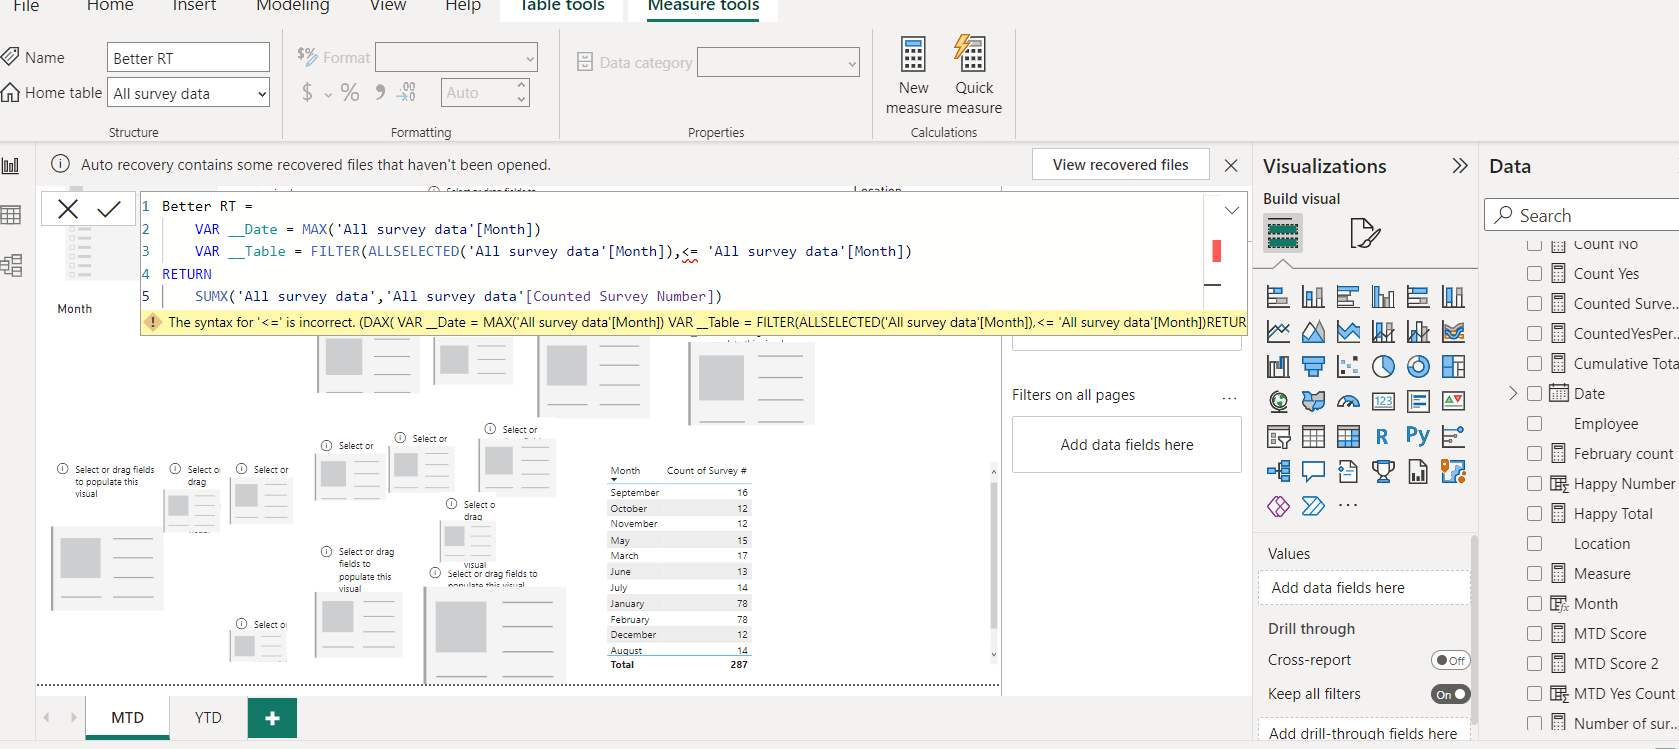The width and height of the screenshot is (1679, 749).
Task: Tick the Count Yes checkbox
Action: click(1534, 273)
